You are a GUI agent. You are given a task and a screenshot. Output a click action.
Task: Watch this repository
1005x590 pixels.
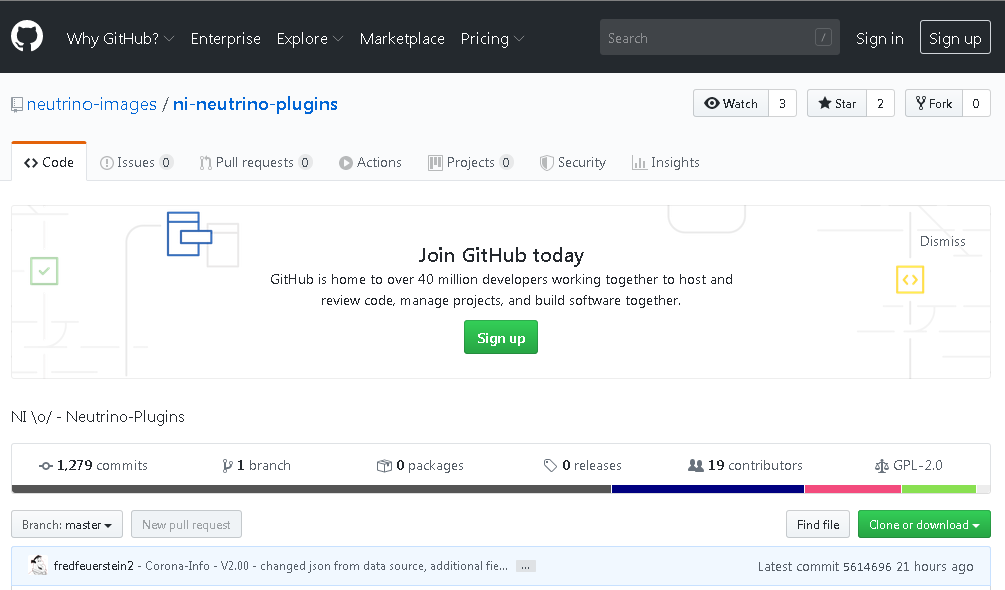click(x=731, y=104)
